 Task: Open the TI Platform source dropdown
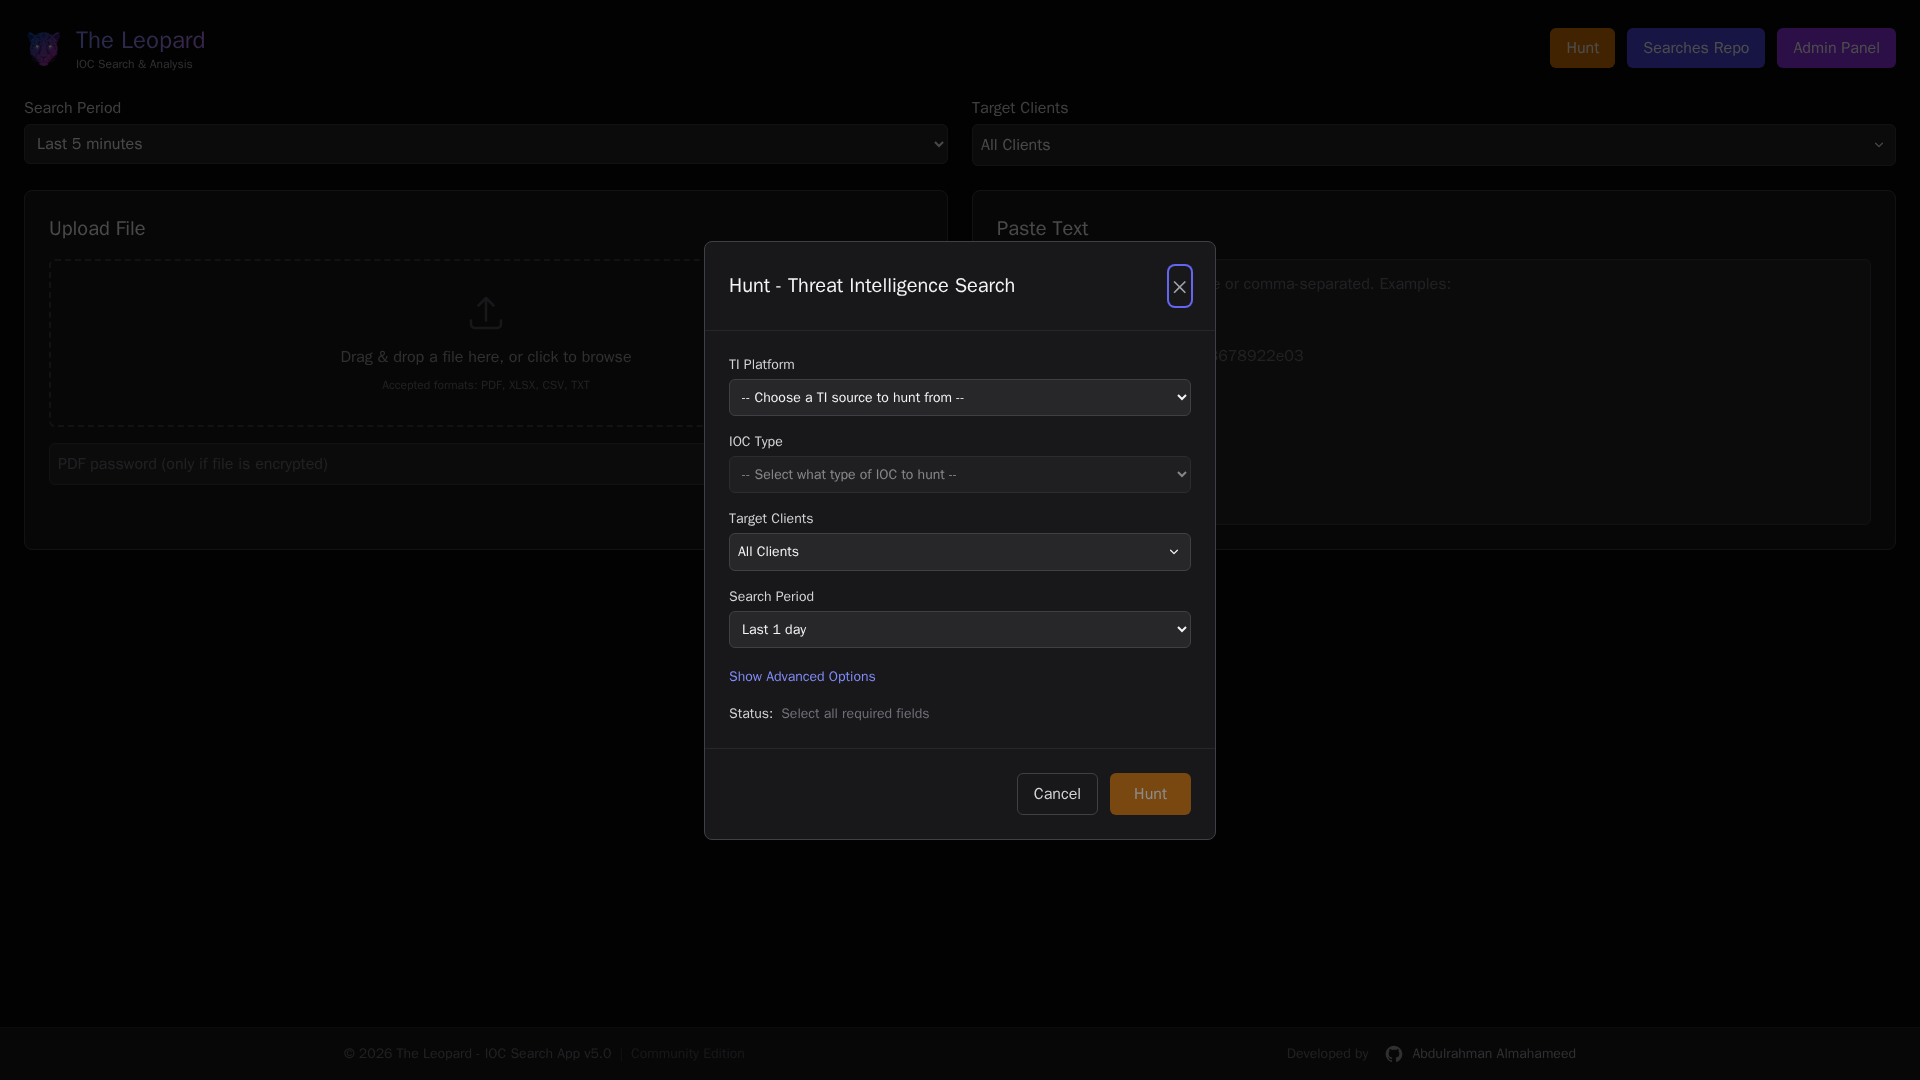point(959,397)
